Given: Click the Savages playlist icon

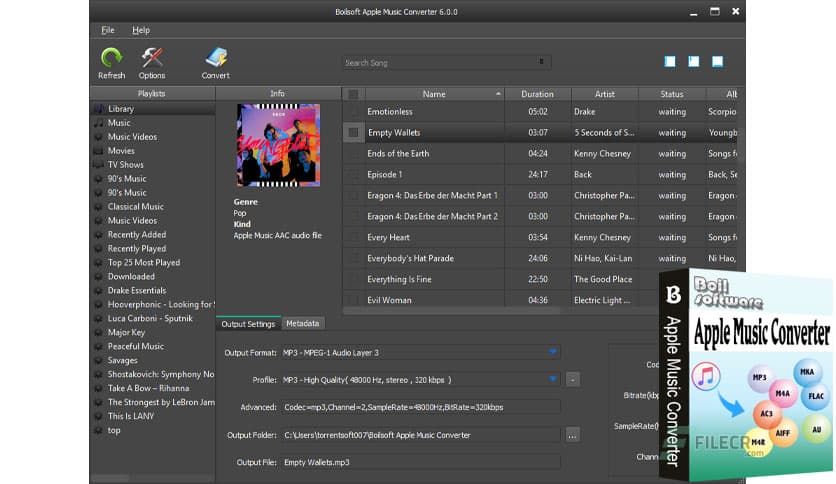Looking at the screenshot, I should click(99, 360).
